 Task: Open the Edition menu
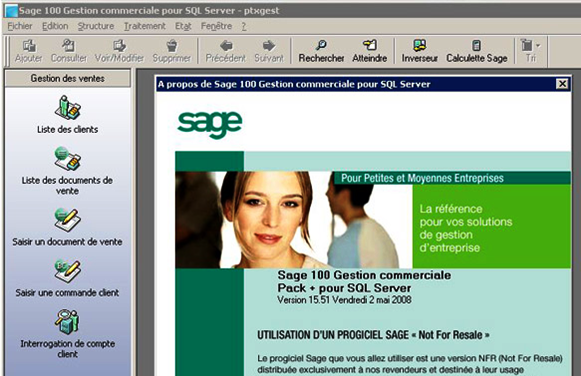55,26
